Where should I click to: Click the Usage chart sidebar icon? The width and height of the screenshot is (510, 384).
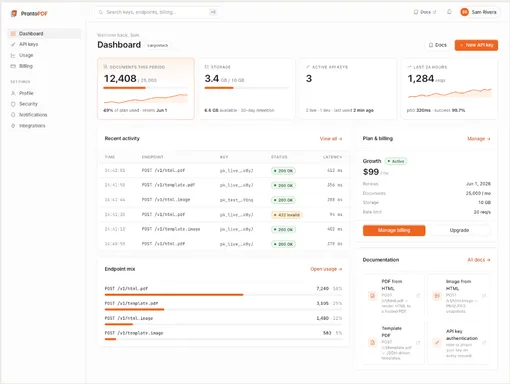click(x=13, y=55)
